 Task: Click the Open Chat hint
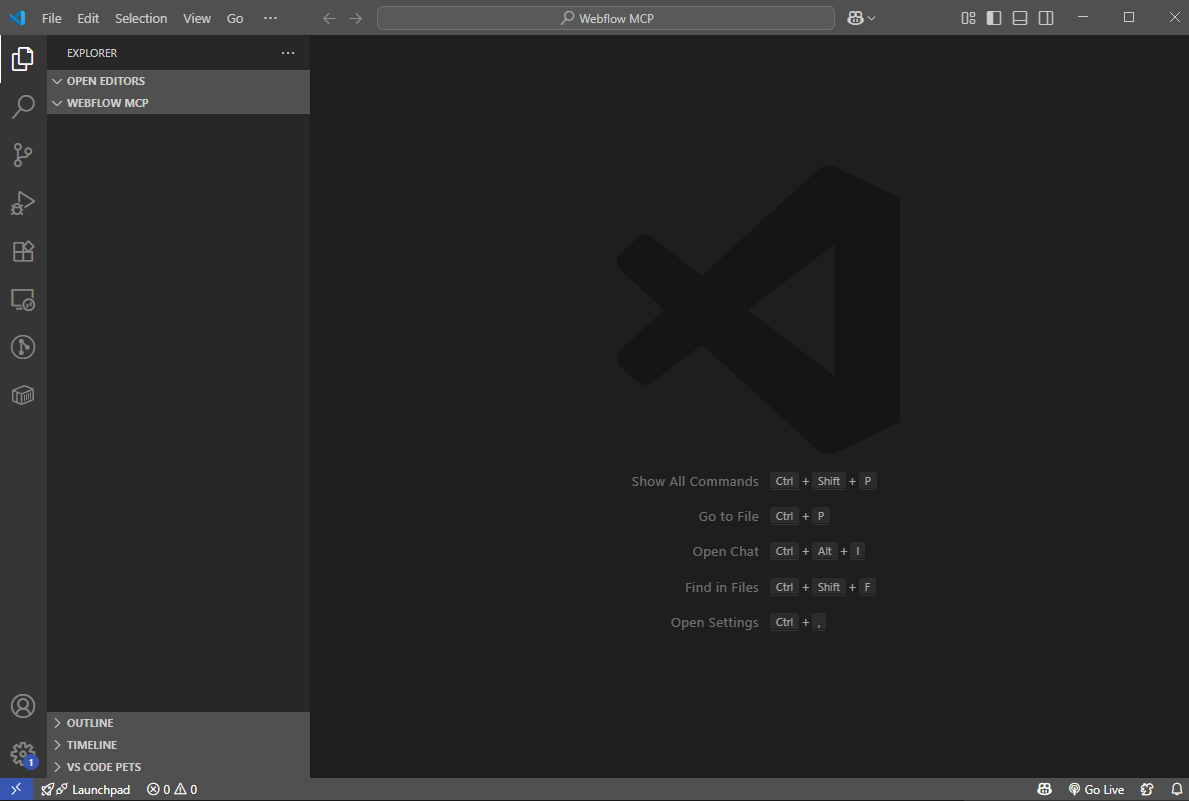725,551
